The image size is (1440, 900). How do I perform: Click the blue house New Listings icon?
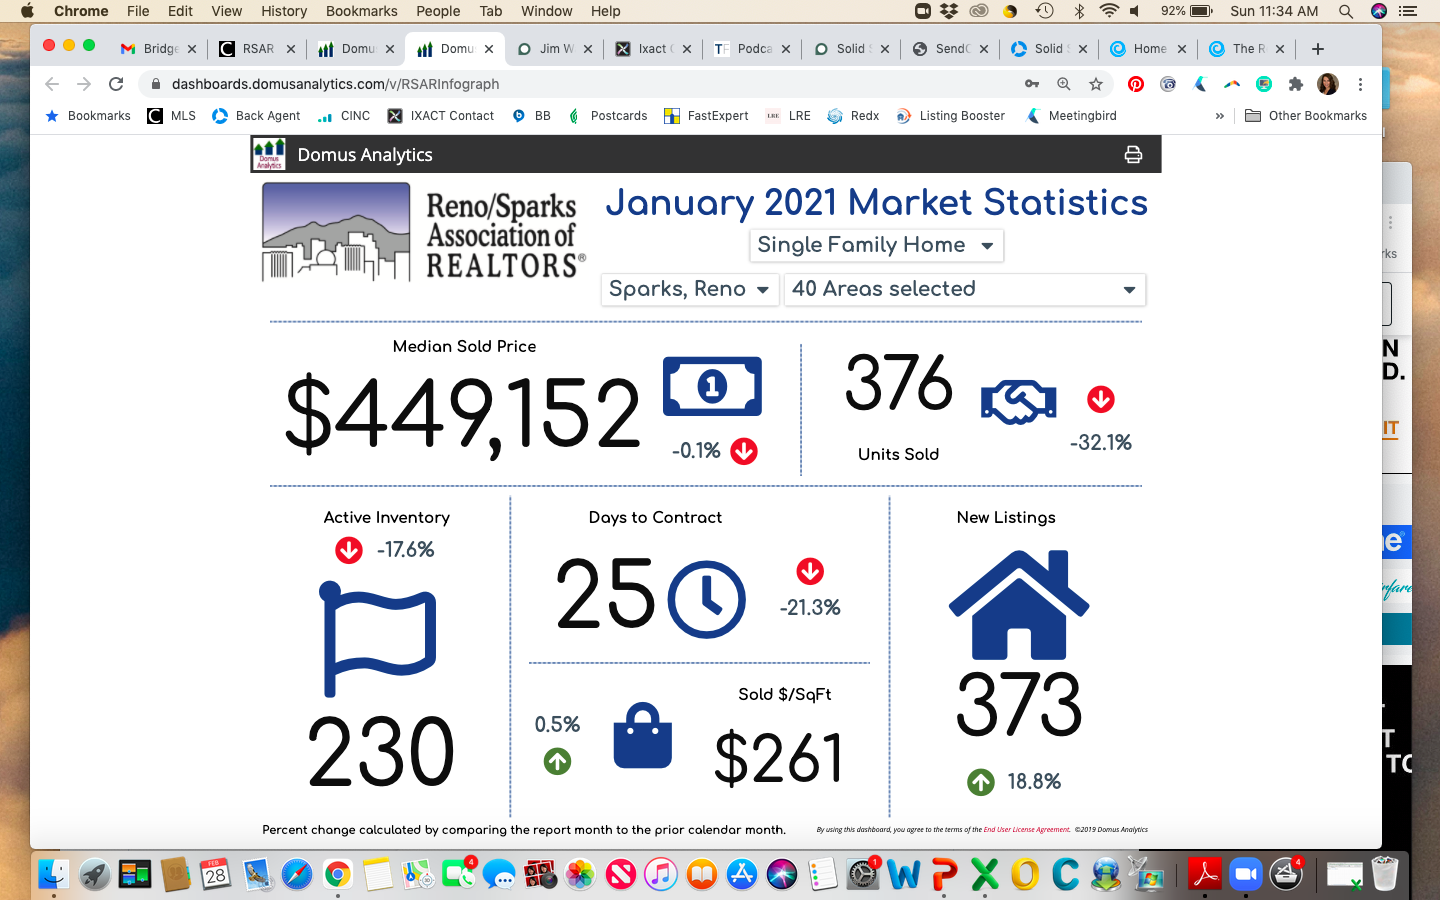coord(1018,605)
